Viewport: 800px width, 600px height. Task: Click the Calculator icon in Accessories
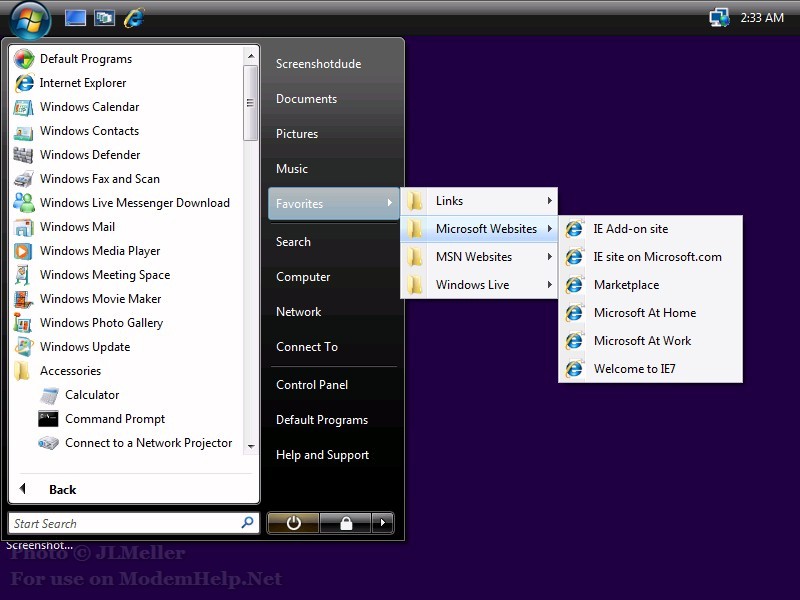(x=49, y=395)
